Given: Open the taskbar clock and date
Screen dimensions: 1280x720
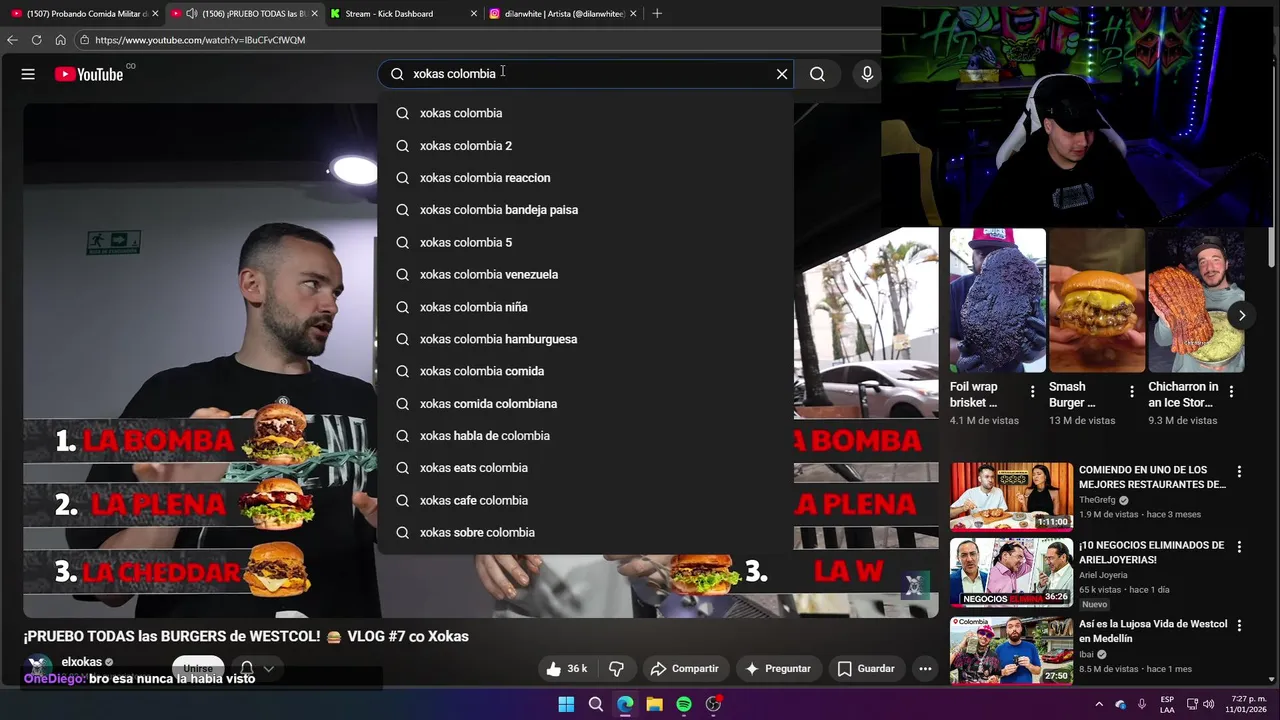Looking at the screenshot, I should point(1246,704).
